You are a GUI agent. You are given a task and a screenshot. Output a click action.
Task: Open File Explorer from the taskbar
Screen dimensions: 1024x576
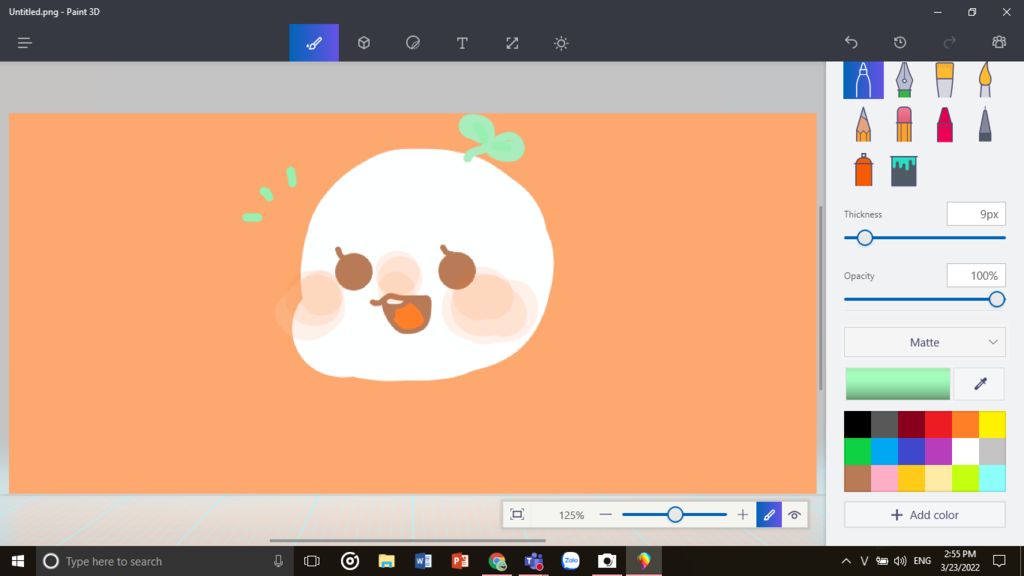387,561
